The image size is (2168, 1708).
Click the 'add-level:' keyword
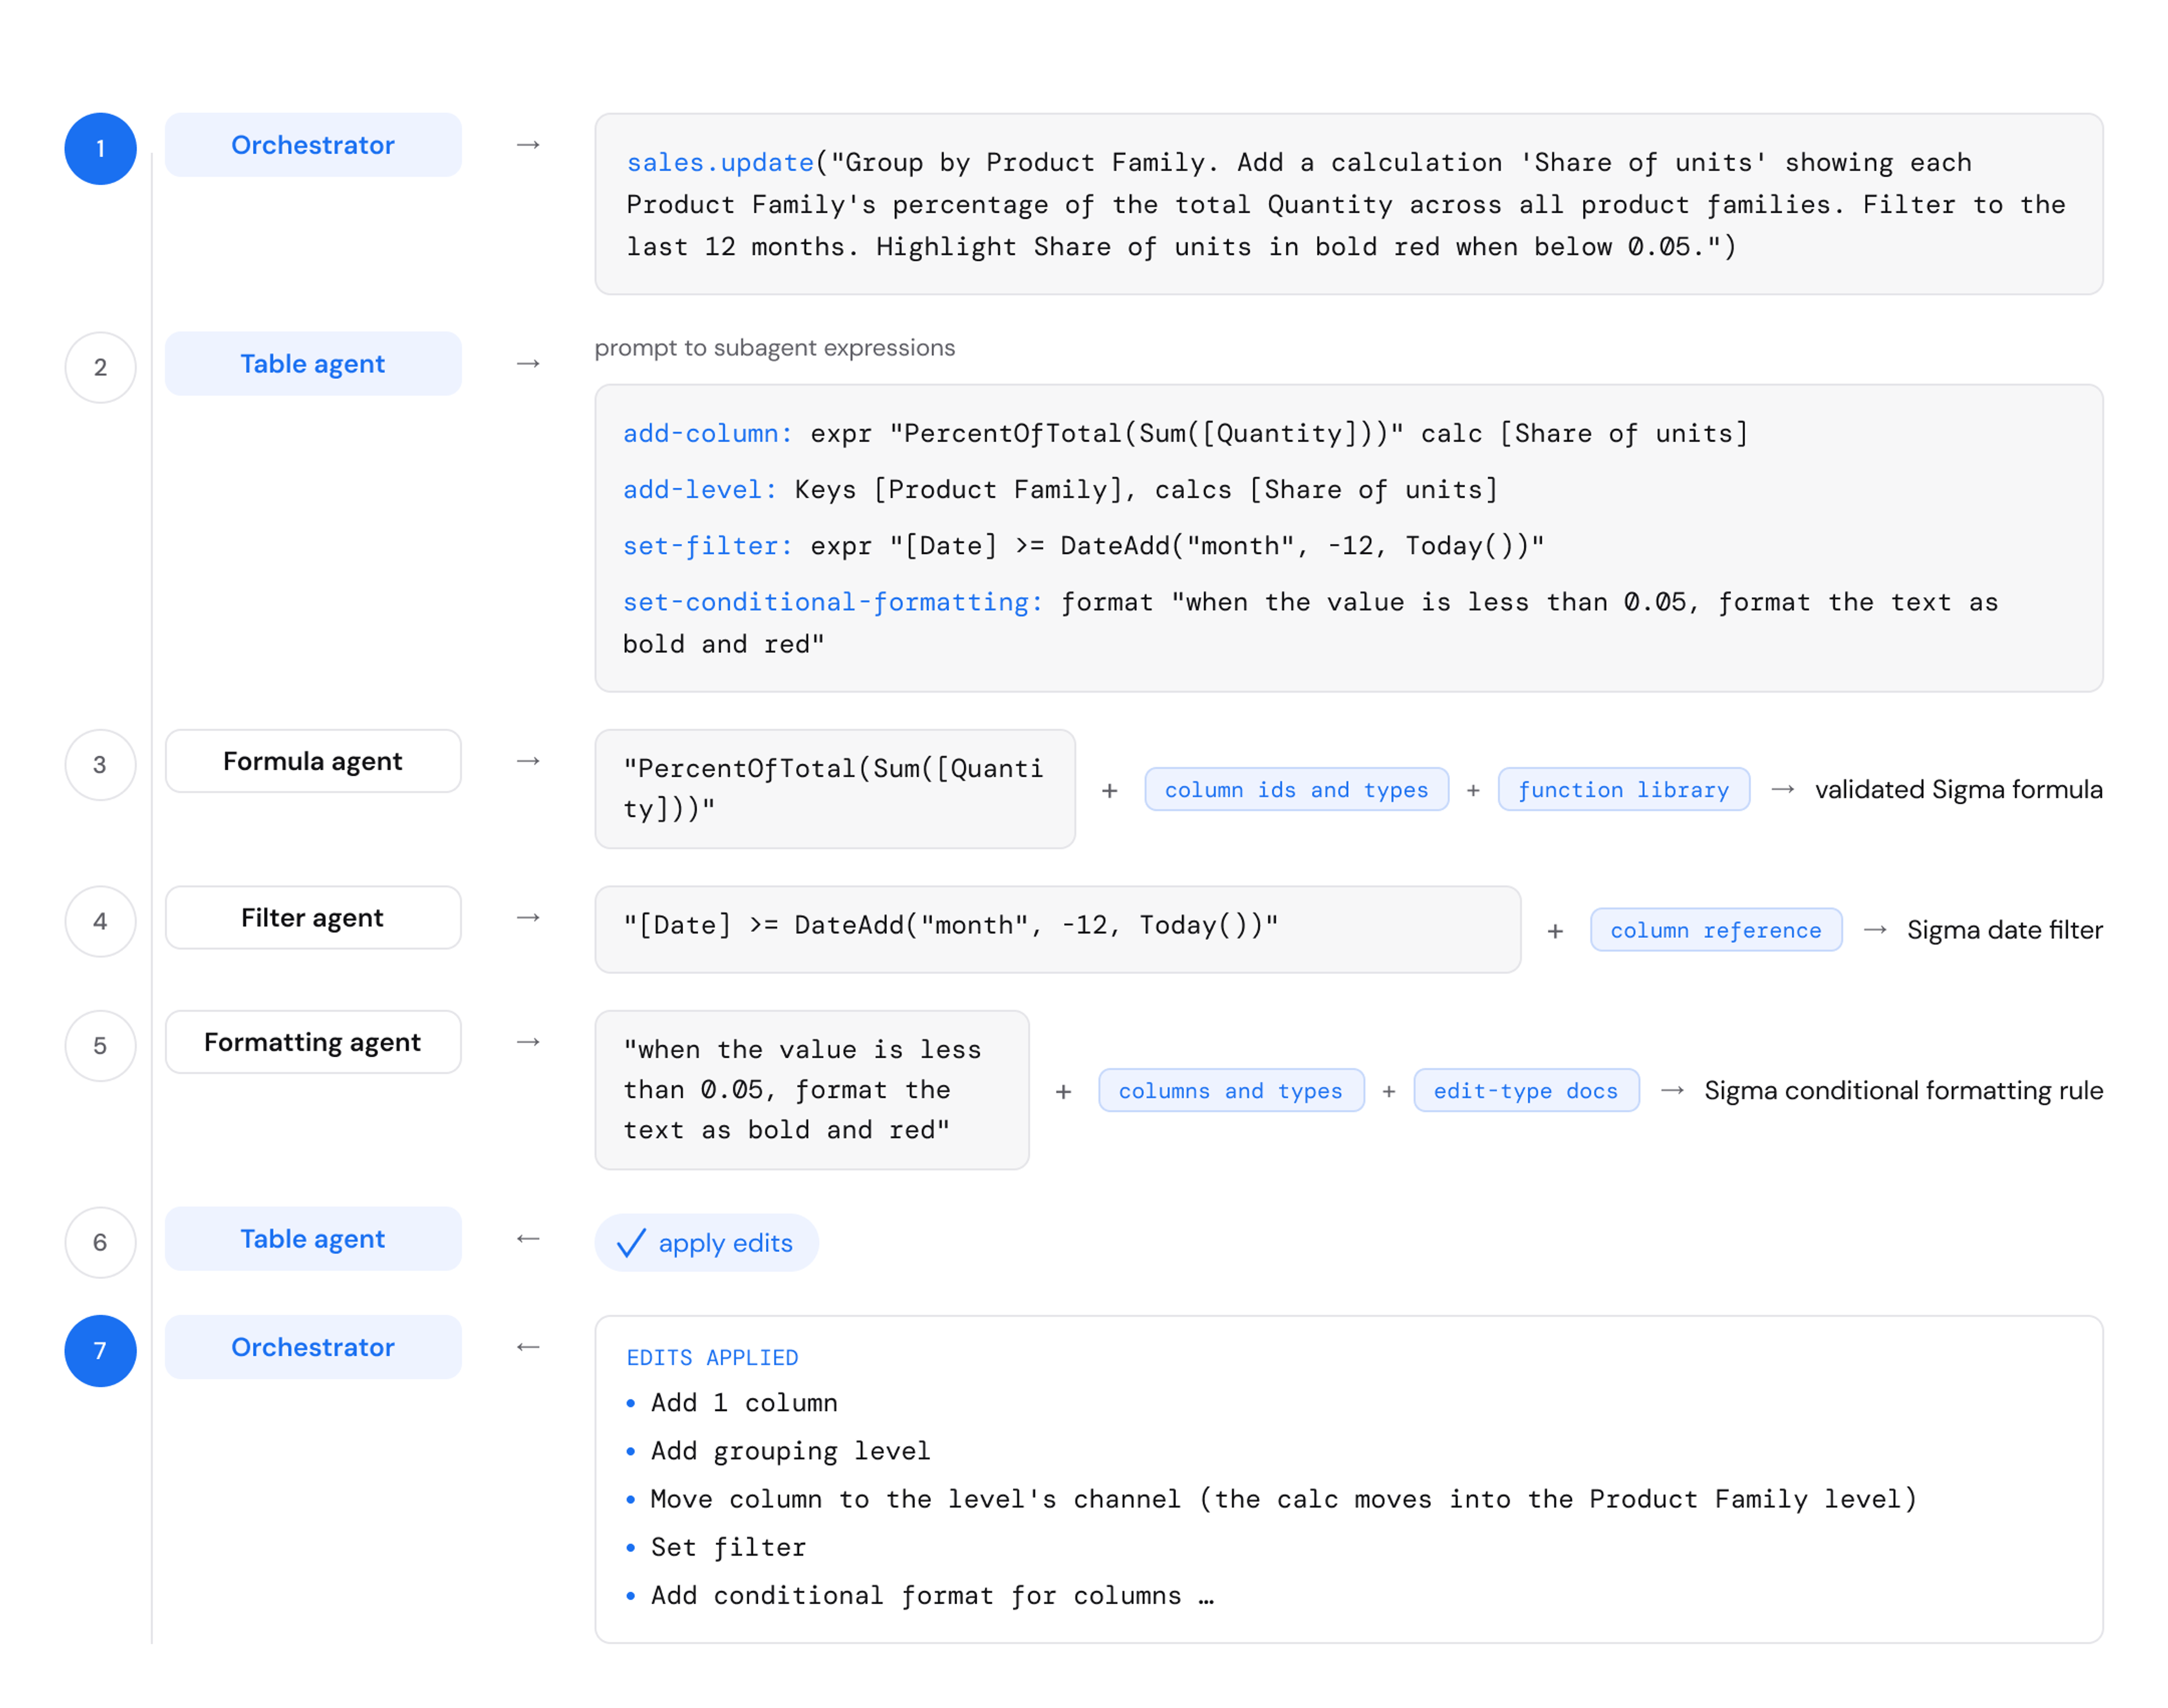click(699, 489)
